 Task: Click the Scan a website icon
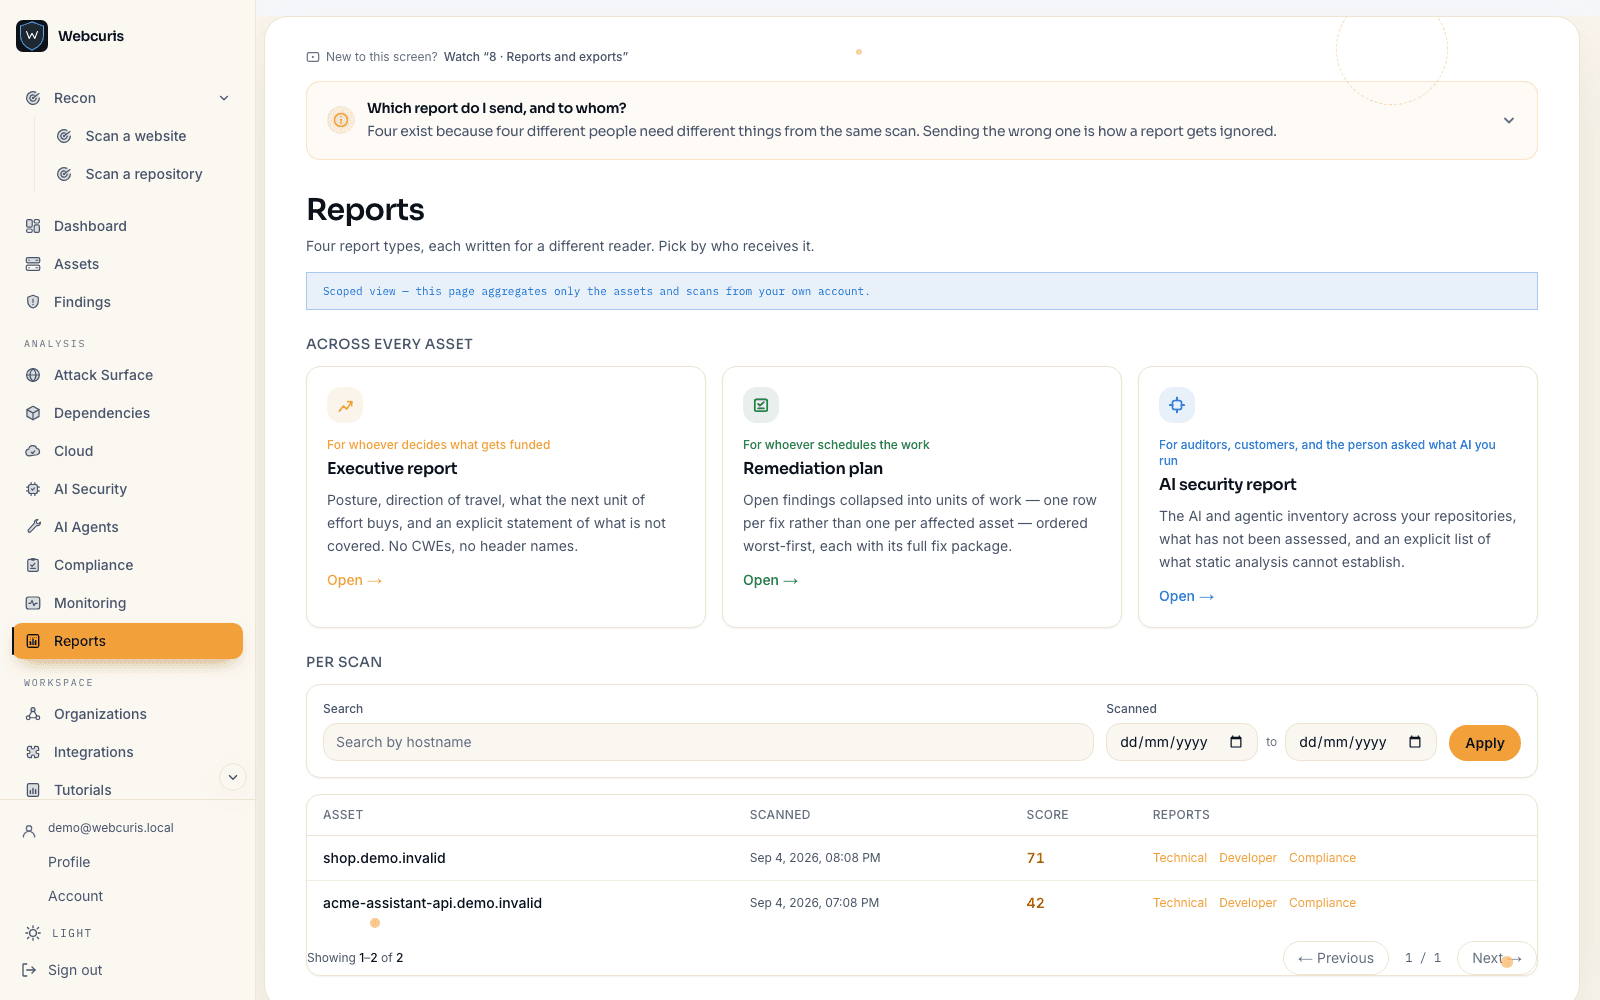click(64, 136)
